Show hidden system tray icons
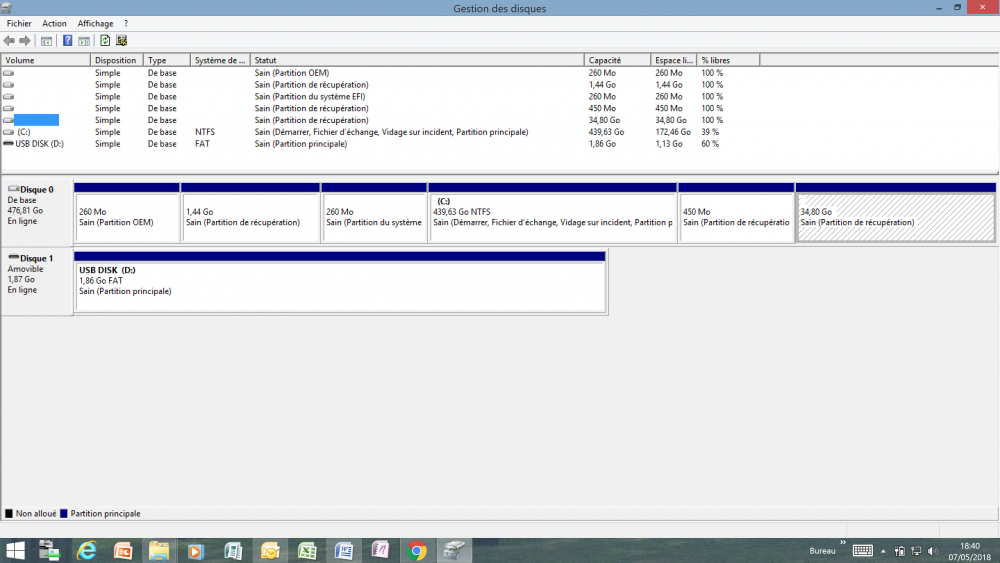 [x=885, y=551]
